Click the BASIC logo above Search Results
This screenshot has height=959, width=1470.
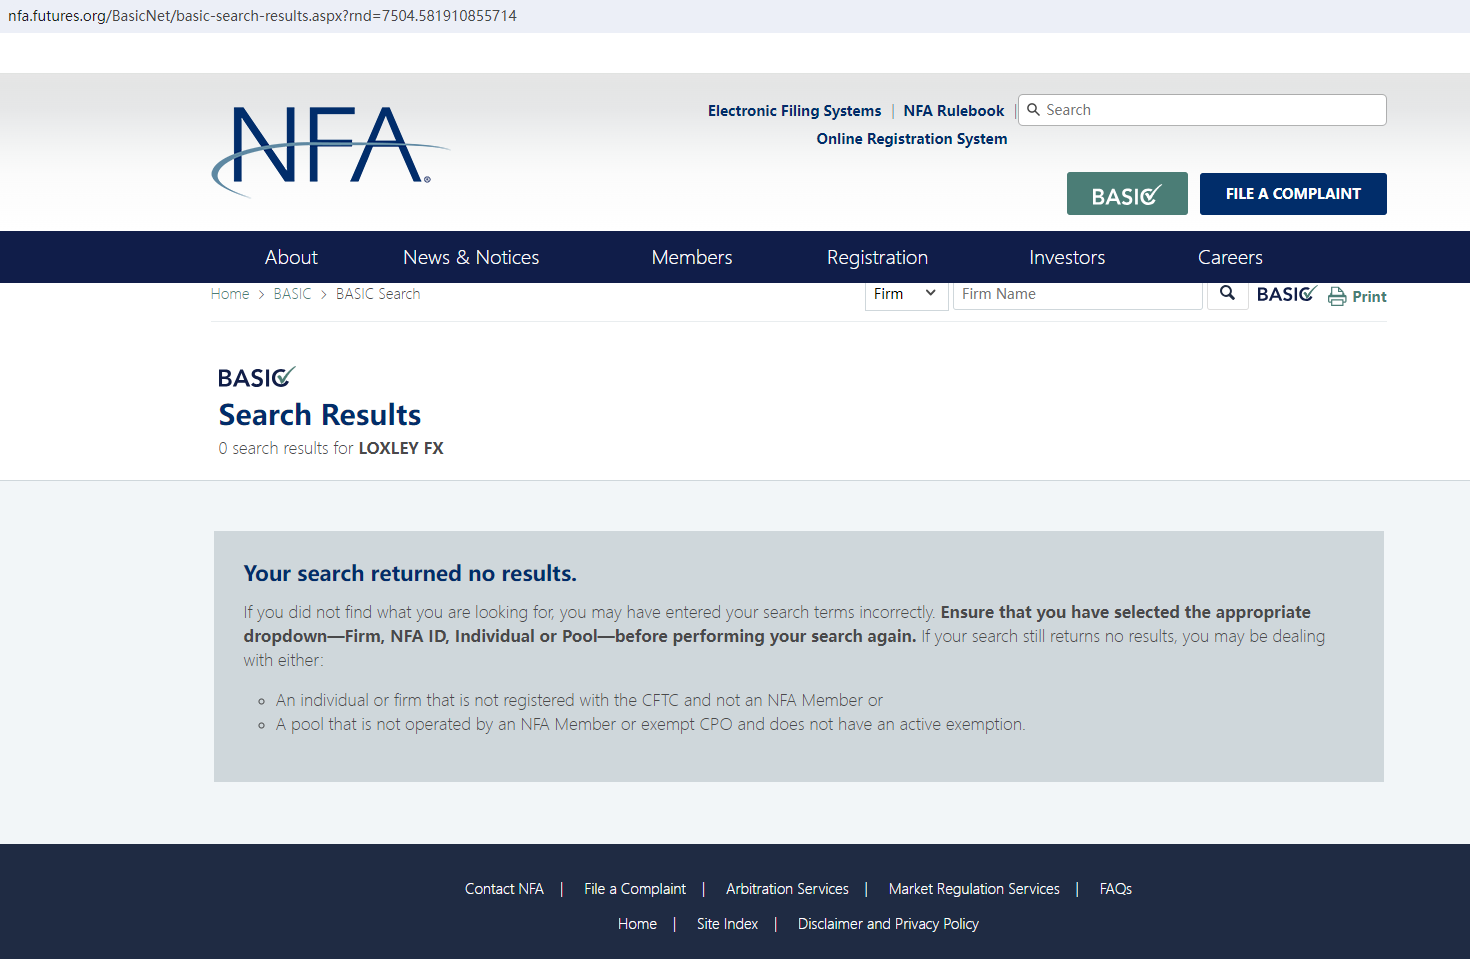pyautogui.click(x=257, y=377)
